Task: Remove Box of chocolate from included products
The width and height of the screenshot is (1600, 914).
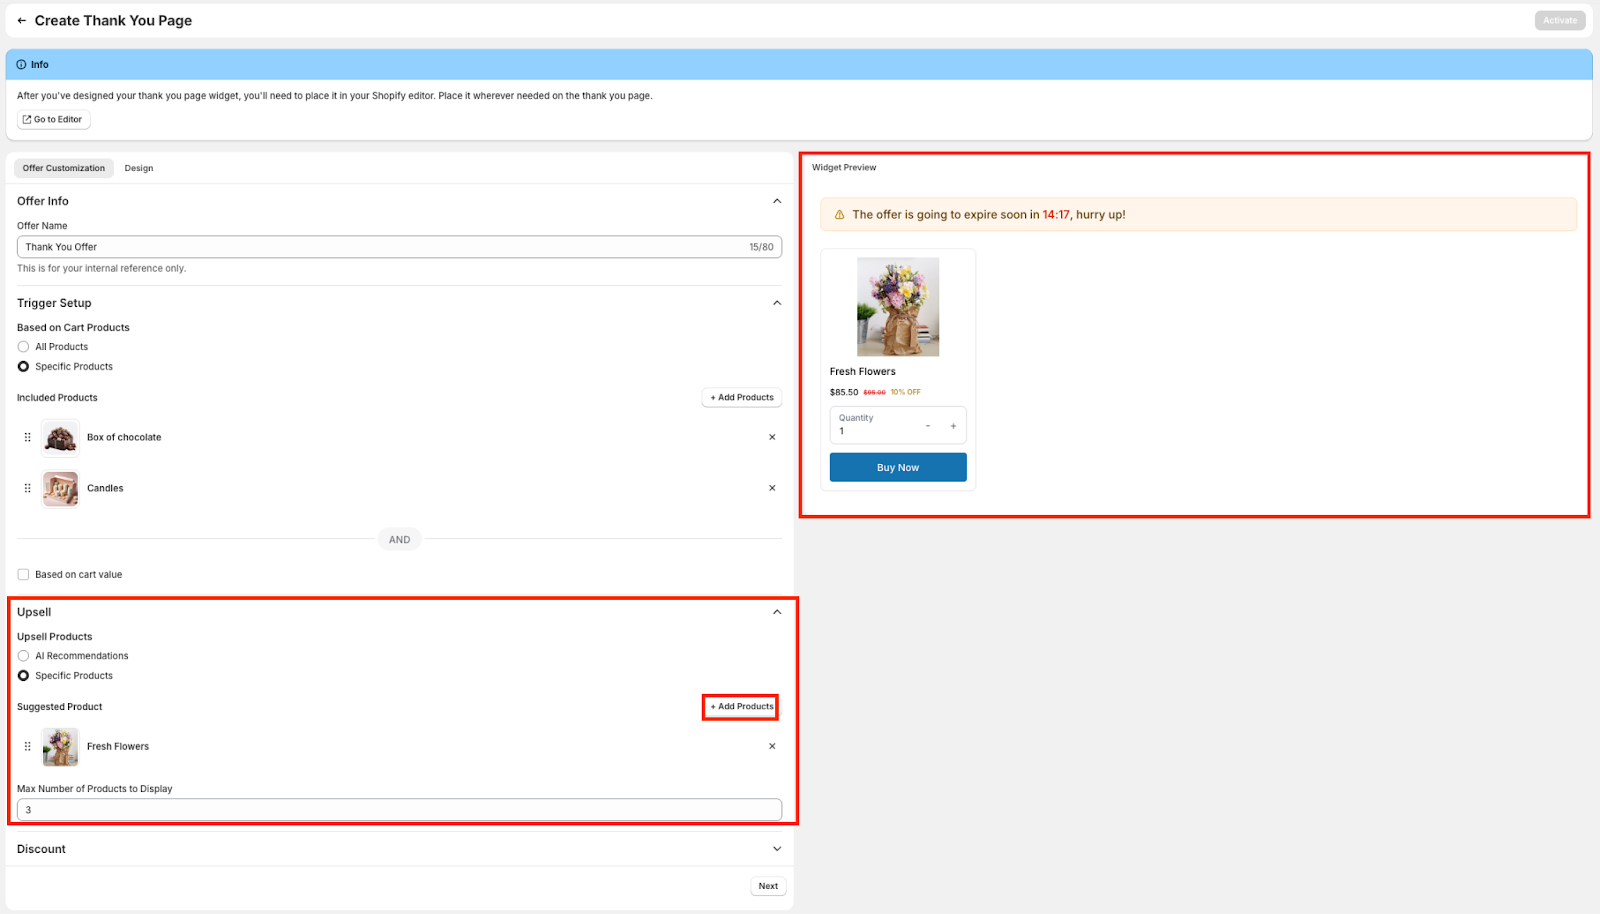Action: tap(772, 437)
